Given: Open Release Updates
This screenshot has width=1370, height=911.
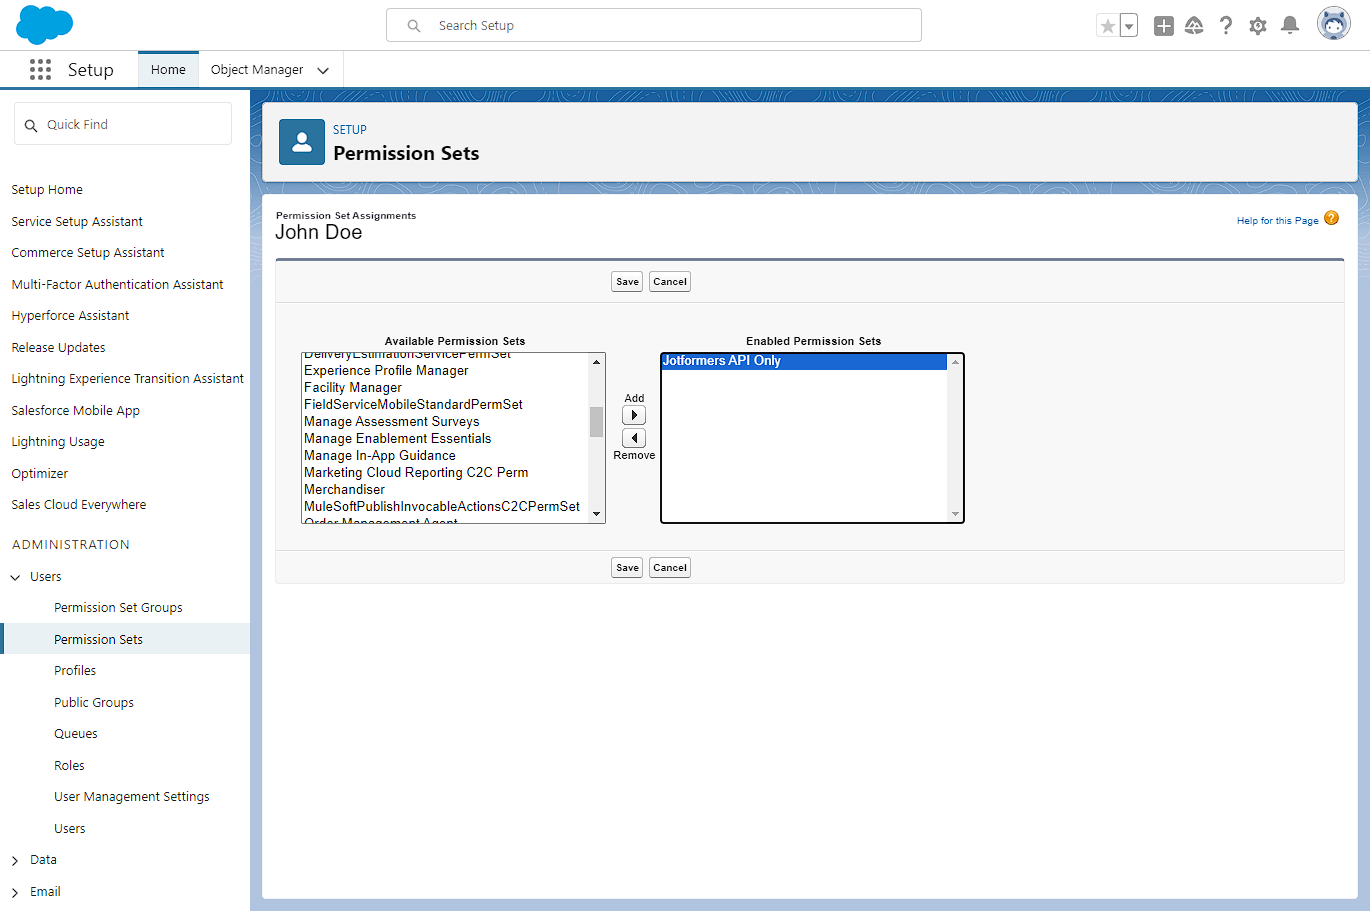Looking at the screenshot, I should point(58,348).
